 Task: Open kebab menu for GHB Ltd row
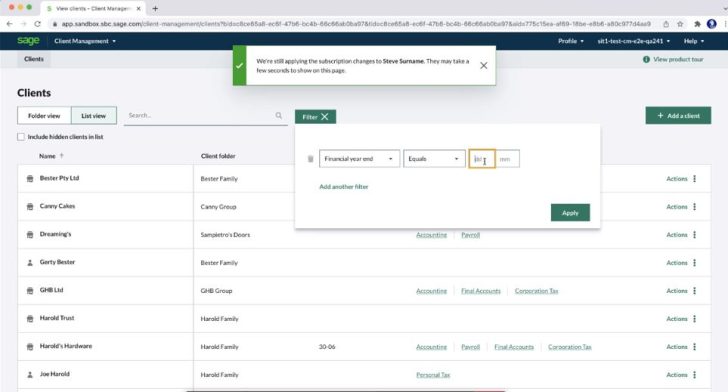tap(695, 291)
